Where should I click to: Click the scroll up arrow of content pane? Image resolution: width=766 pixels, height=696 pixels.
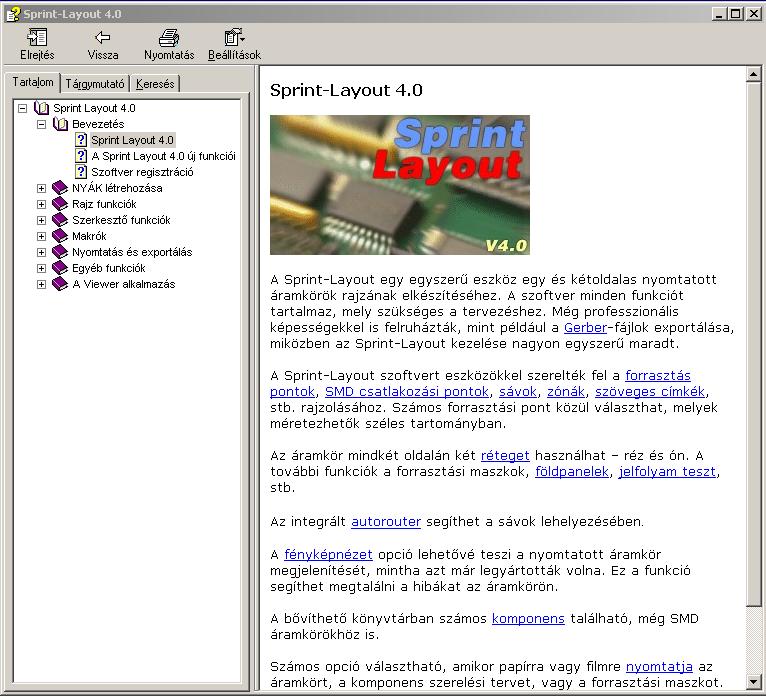click(753, 74)
